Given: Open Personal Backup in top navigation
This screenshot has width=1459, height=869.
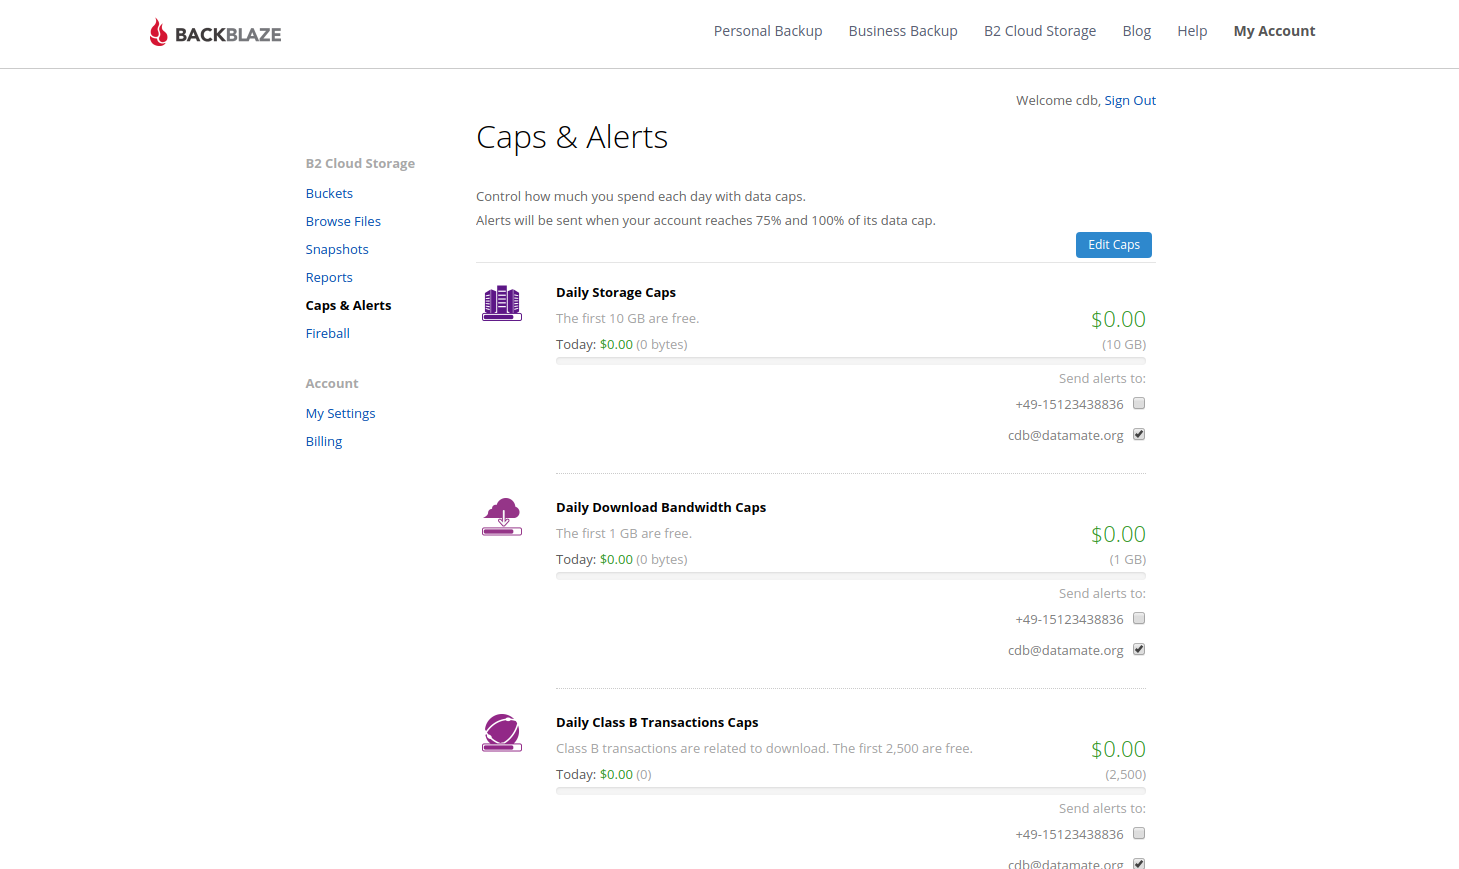Looking at the screenshot, I should click(x=768, y=31).
